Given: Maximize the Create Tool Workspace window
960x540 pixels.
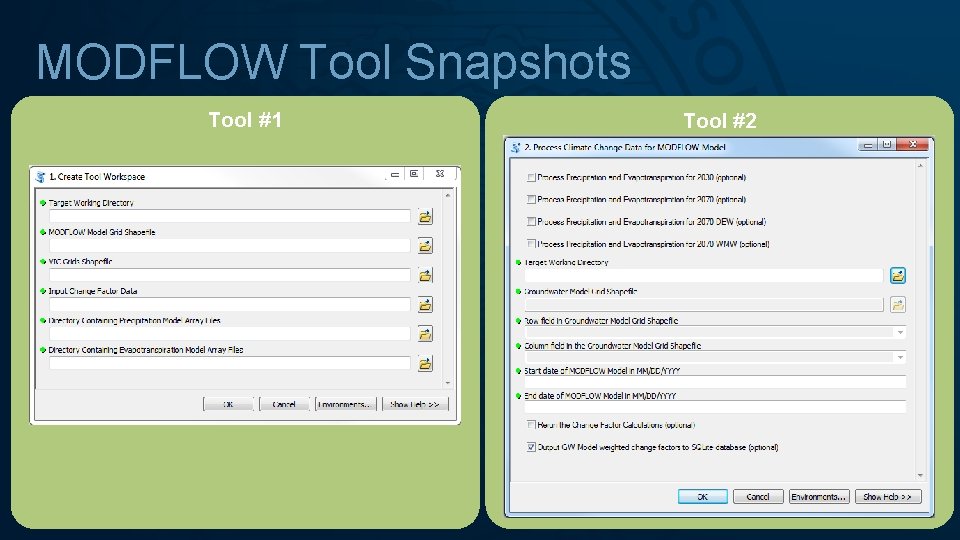Looking at the screenshot, I should (414, 174).
